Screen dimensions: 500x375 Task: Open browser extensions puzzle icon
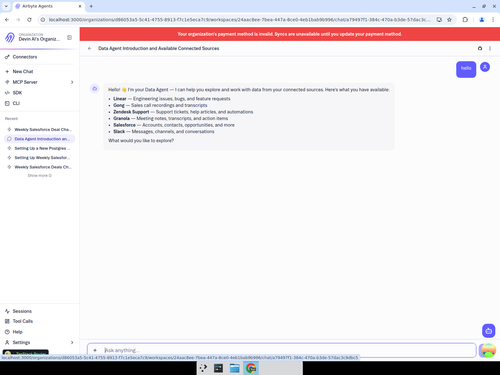(x=465, y=20)
